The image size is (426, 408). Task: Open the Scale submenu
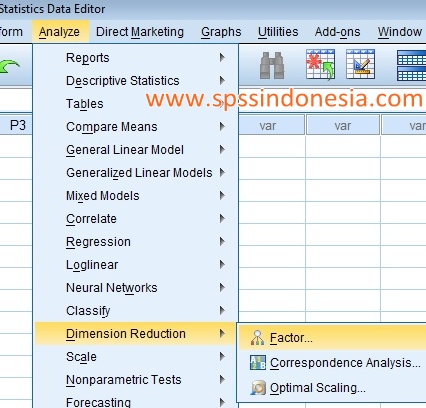click(x=136, y=357)
